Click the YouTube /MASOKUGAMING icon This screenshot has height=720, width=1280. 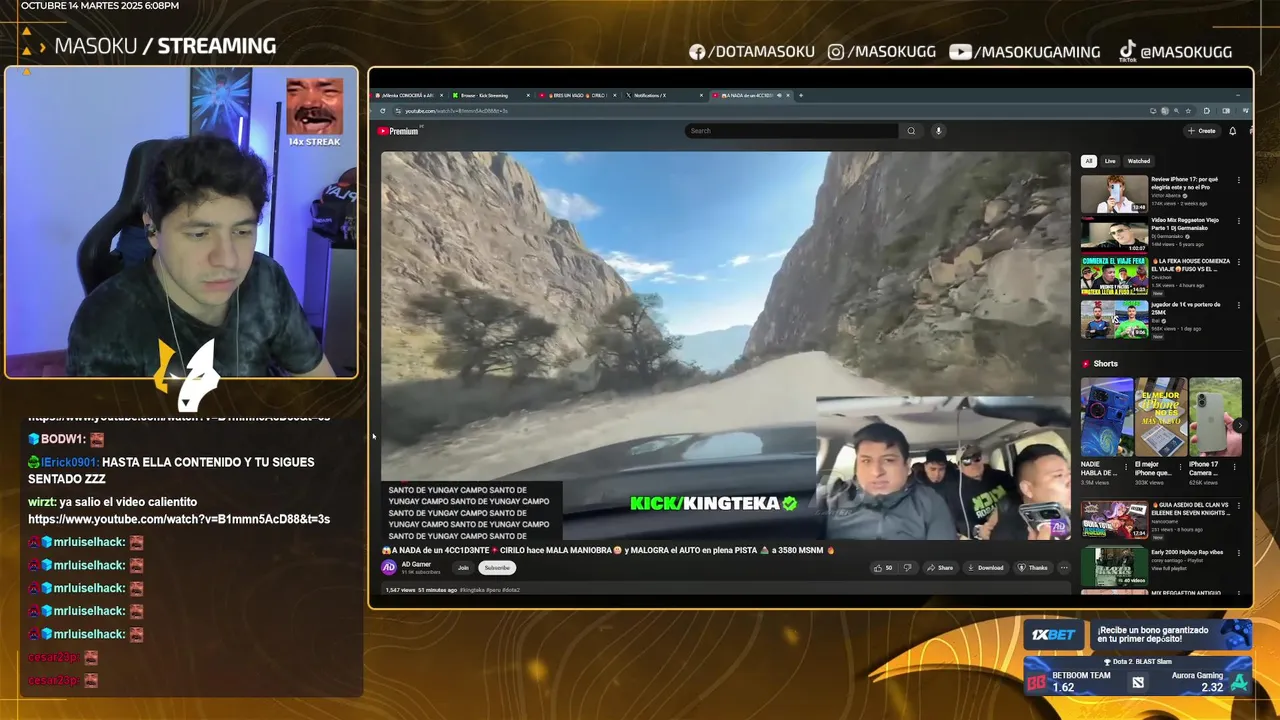[960, 52]
